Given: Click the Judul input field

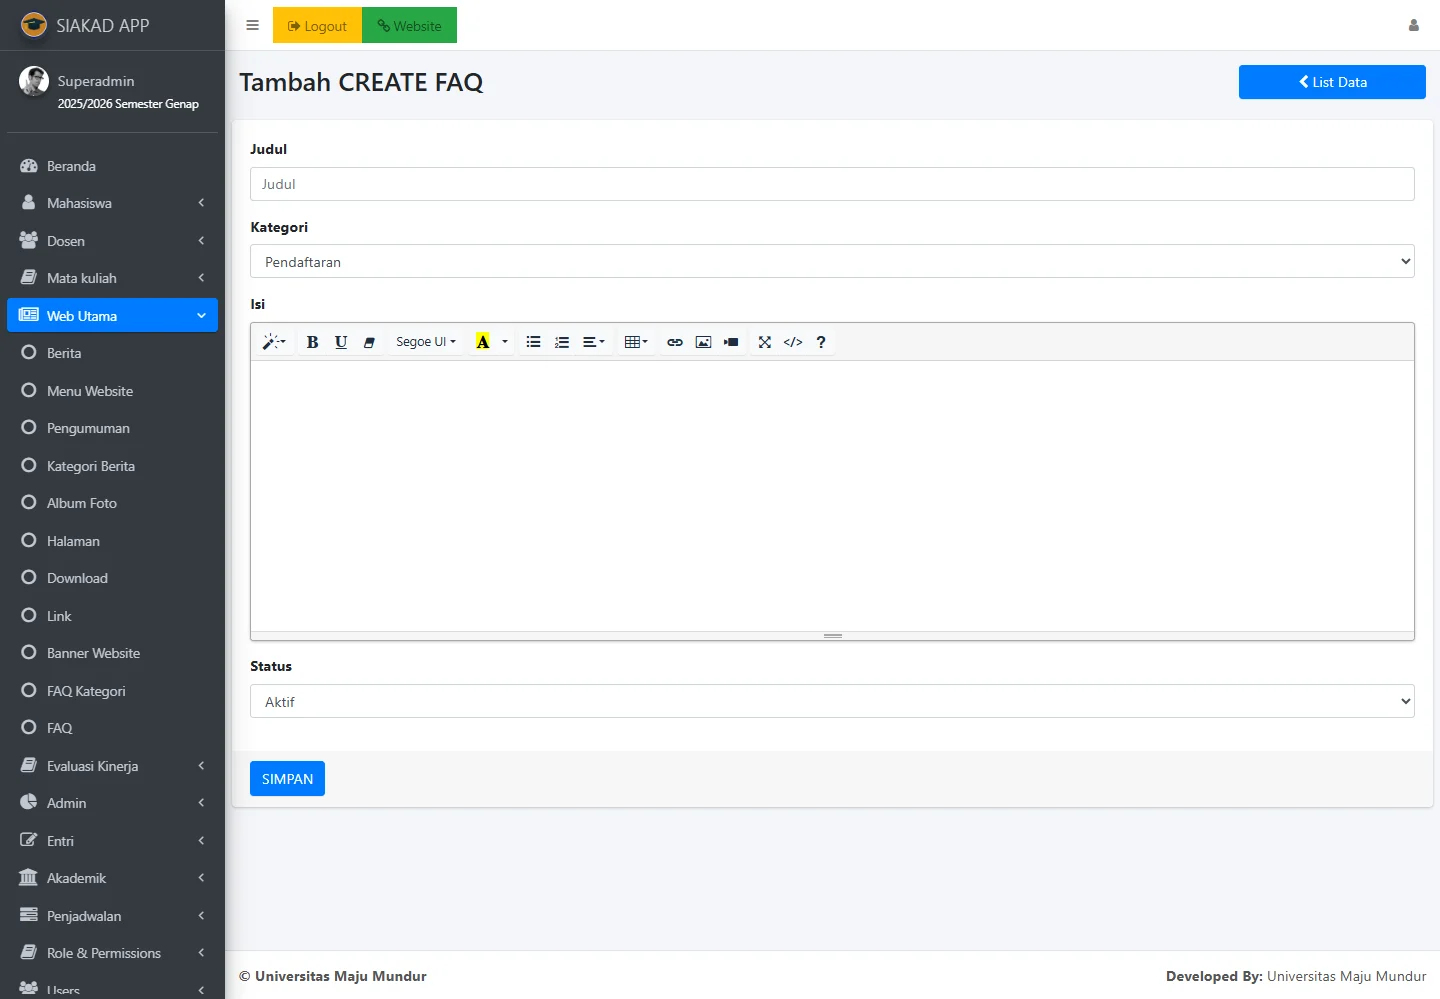Looking at the screenshot, I should pyautogui.click(x=831, y=184).
